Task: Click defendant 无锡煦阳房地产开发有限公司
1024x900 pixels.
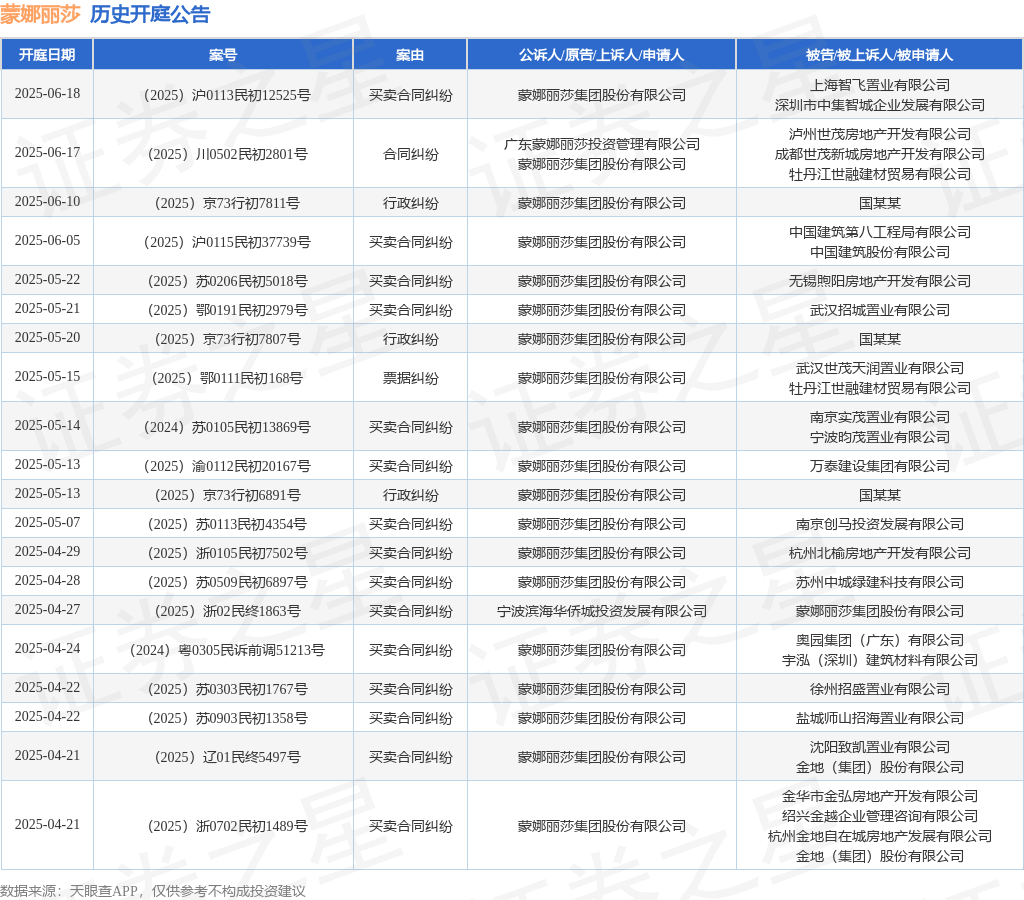Action: click(x=880, y=281)
